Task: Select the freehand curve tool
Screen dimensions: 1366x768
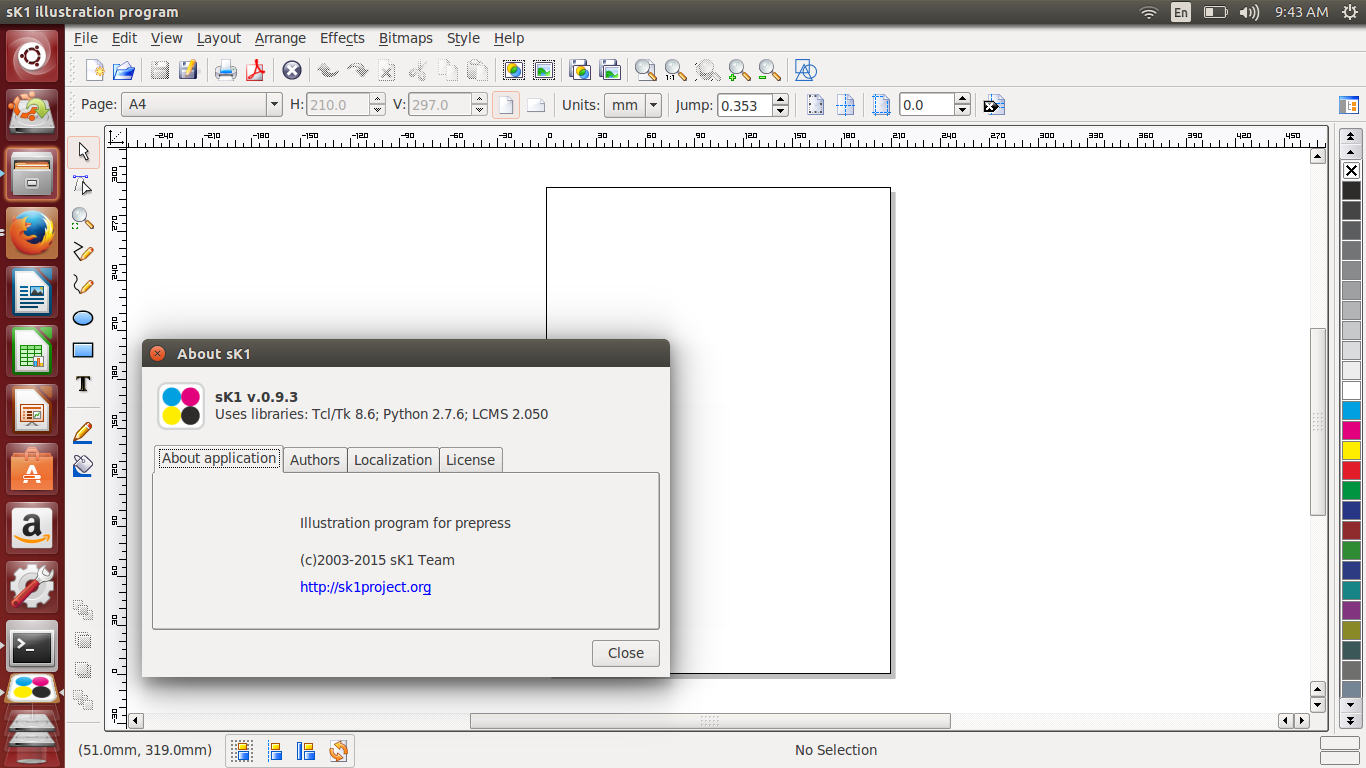Action: [x=83, y=285]
